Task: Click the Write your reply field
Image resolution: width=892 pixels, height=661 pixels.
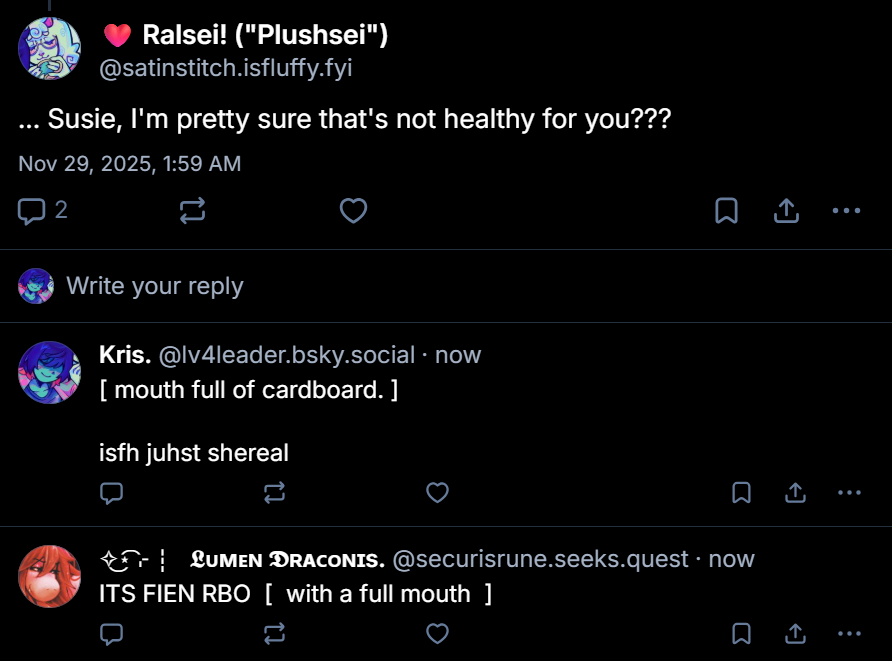Action: click(x=155, y=286)
